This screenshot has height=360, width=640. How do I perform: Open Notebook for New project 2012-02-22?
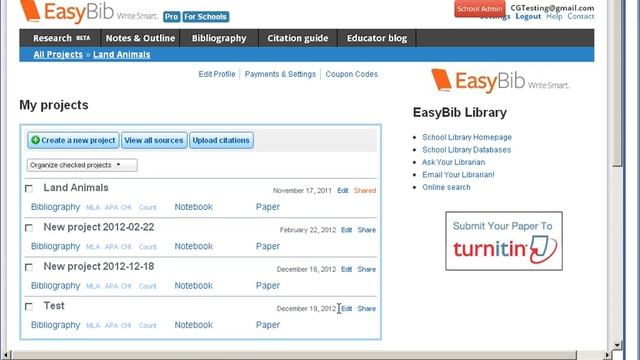[193, 246]
